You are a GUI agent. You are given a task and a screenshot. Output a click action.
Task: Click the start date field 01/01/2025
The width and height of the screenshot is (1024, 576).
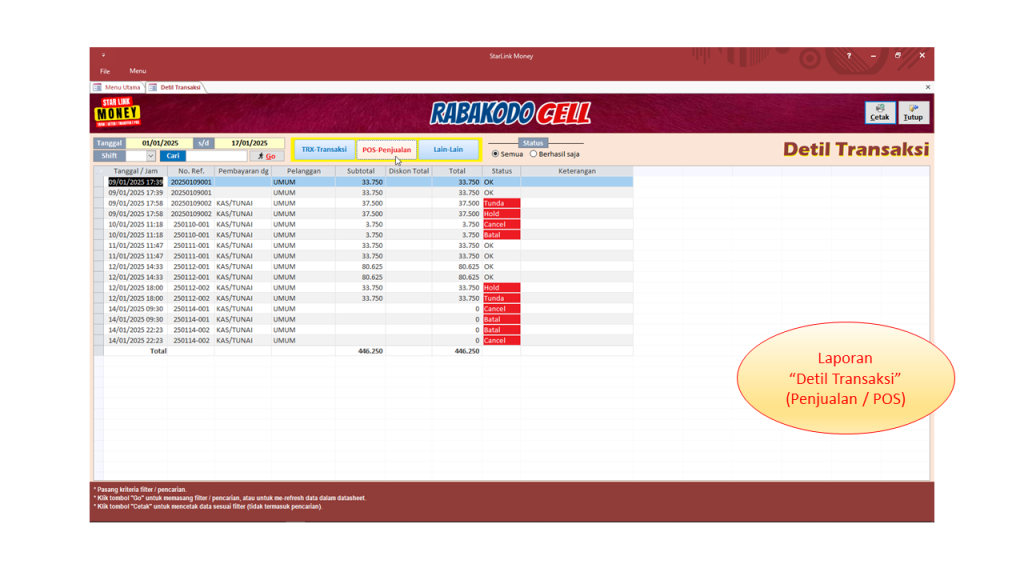(x=159, y=143)
